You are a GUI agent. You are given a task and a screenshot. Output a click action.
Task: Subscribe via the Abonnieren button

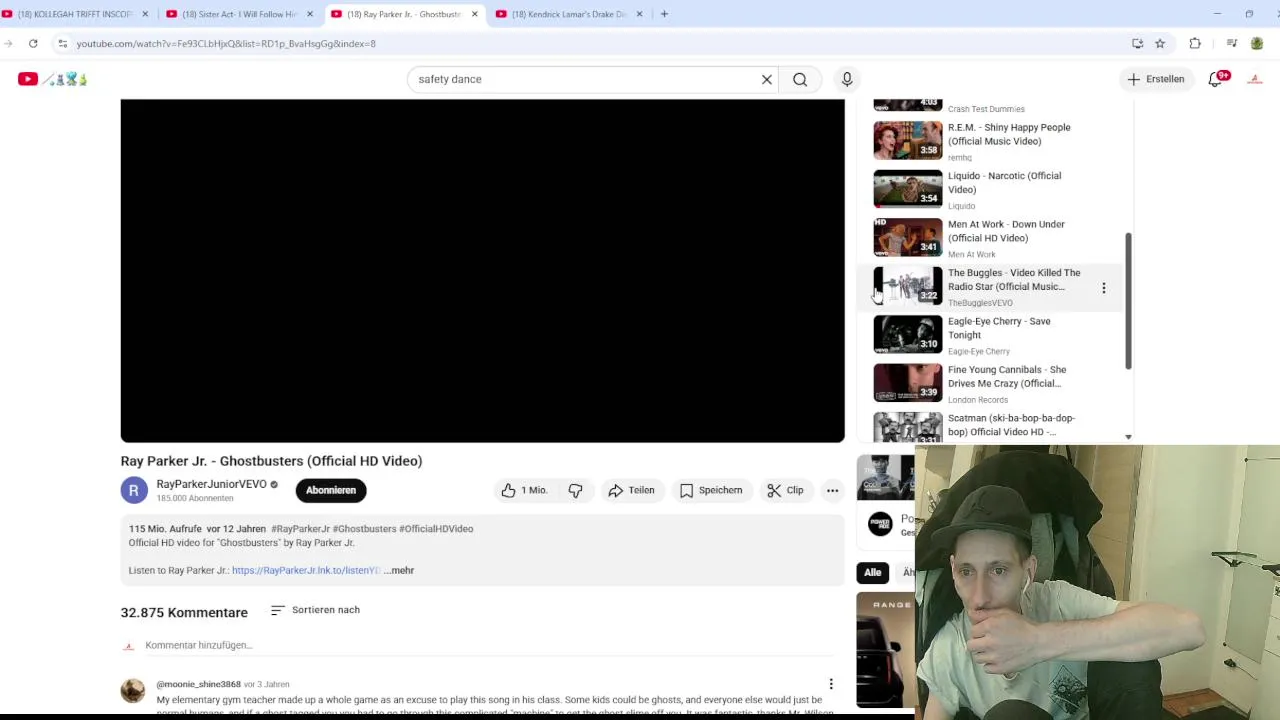[x=331, y=490]
